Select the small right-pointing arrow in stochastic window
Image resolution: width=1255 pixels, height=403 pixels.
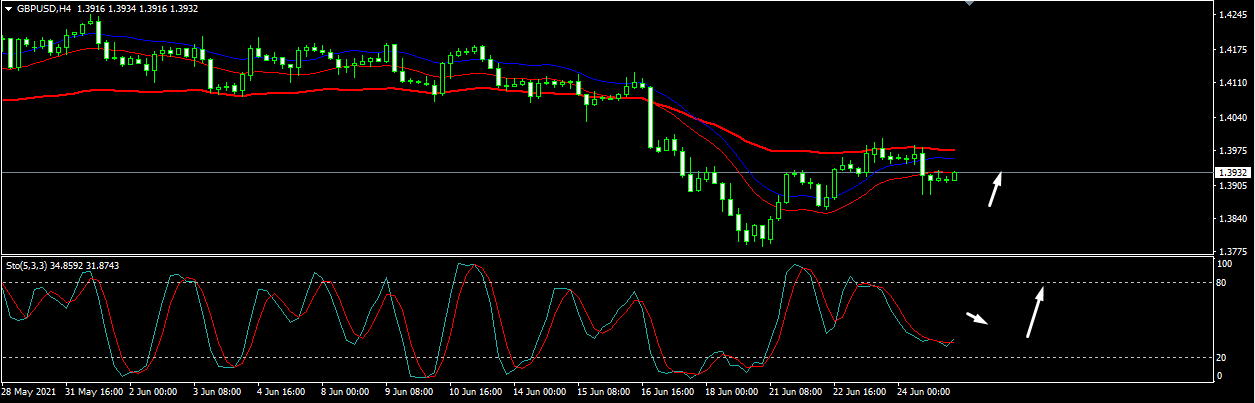[x=977, y=319]
